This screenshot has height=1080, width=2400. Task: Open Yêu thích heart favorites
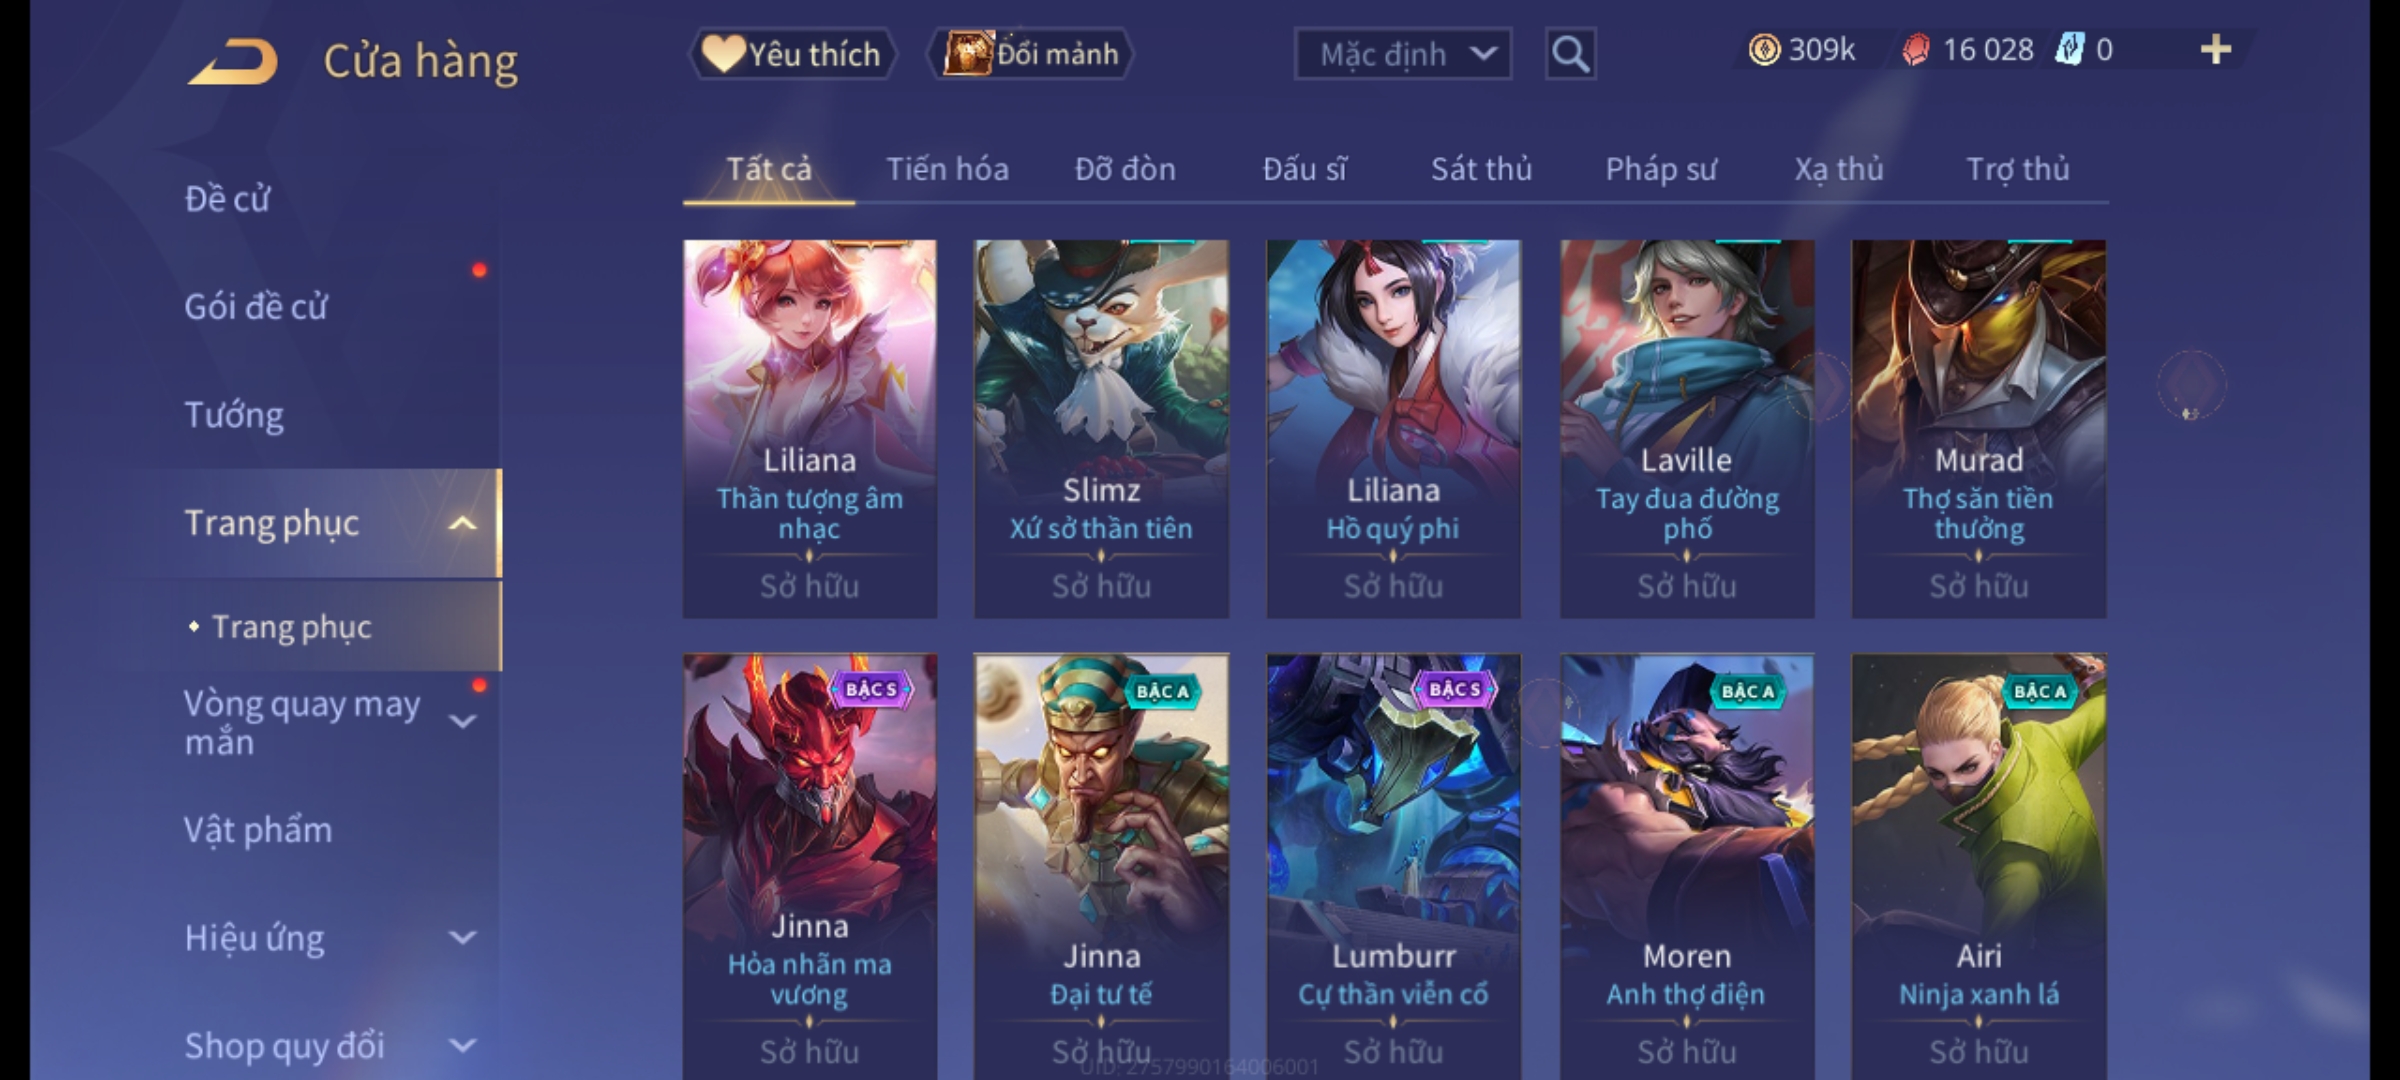coord(792,54)
